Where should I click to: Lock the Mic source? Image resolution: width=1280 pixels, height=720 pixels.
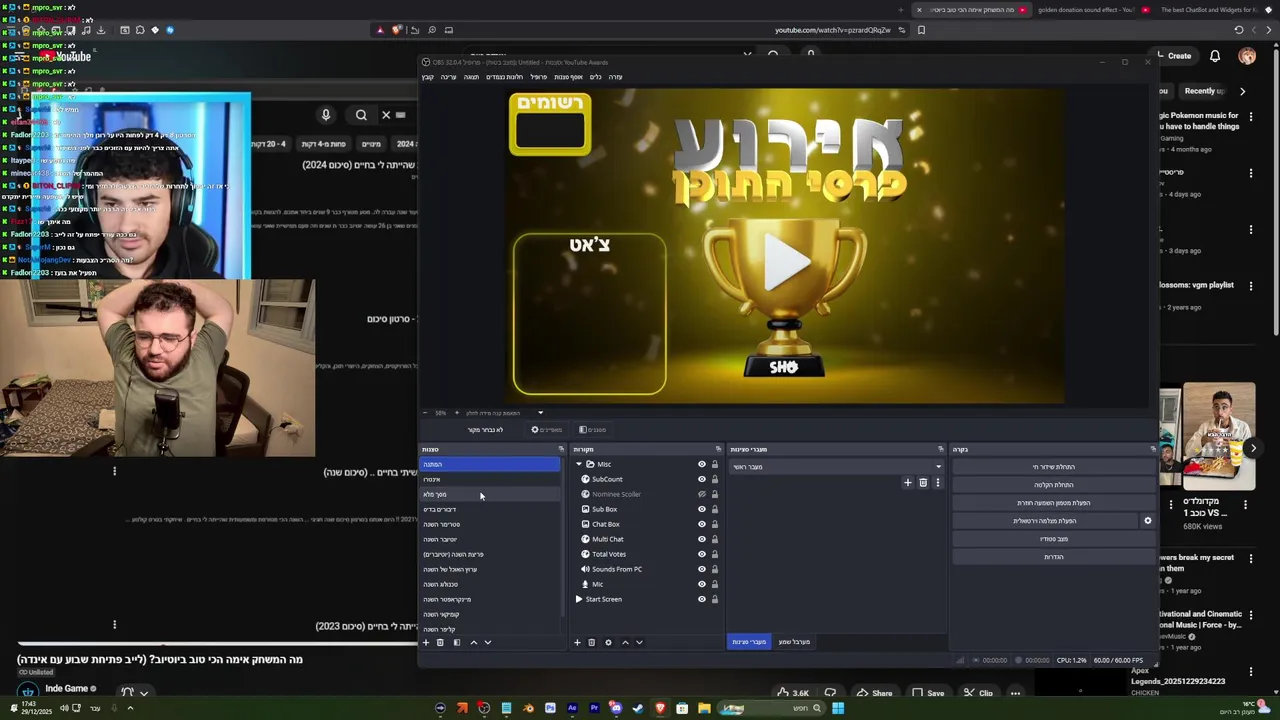pos(714,584)
